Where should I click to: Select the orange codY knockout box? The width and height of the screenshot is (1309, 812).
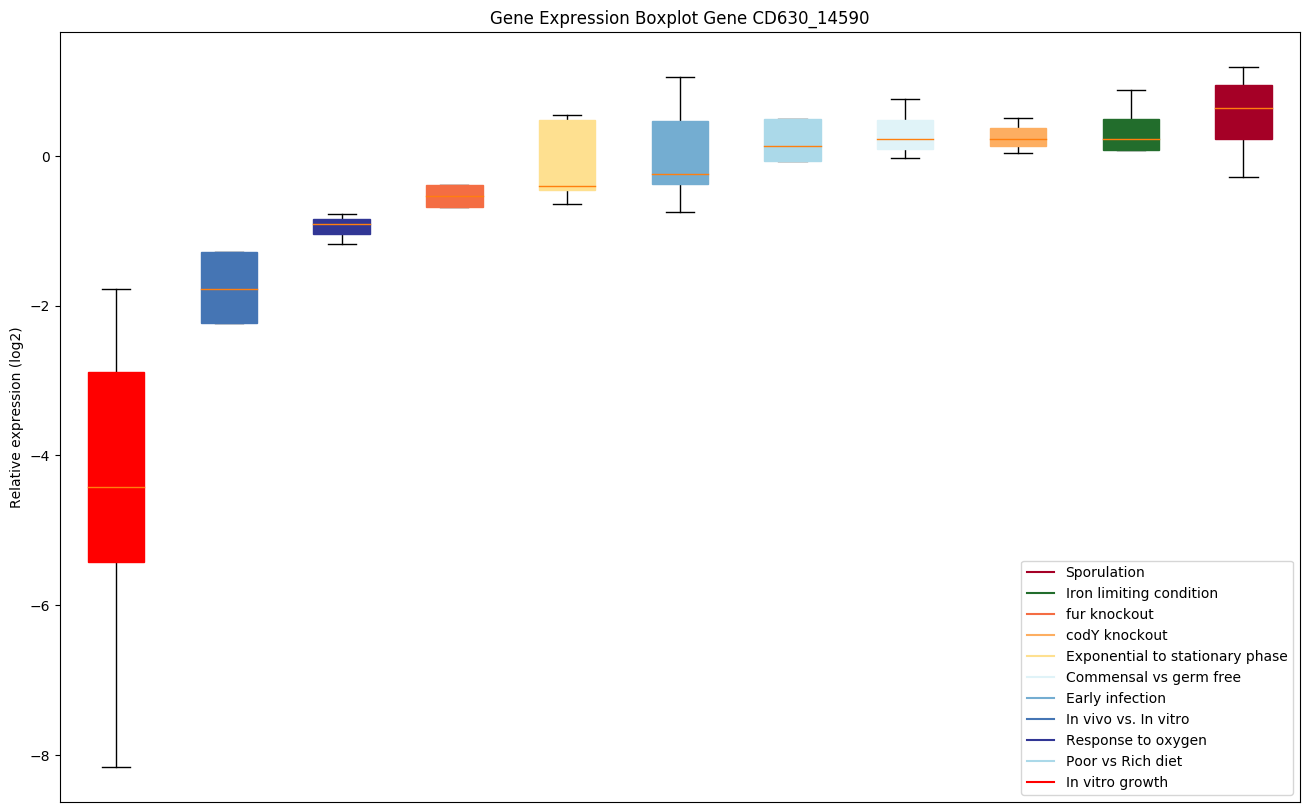tap(1018, 137)
